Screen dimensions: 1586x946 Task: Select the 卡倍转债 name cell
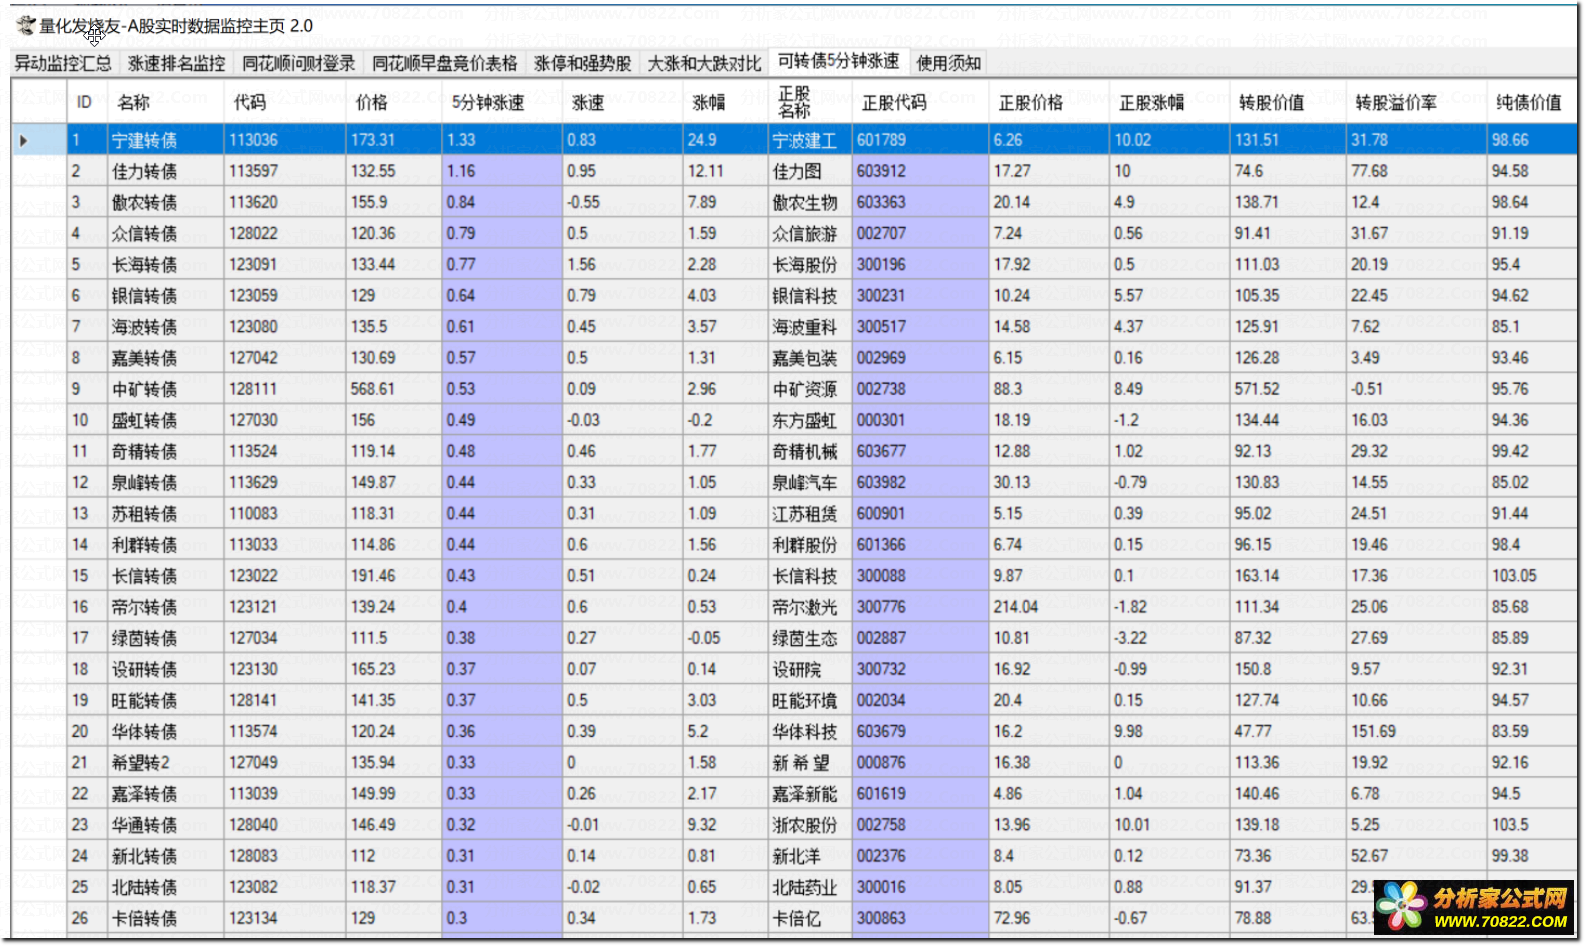coord(165,918)
